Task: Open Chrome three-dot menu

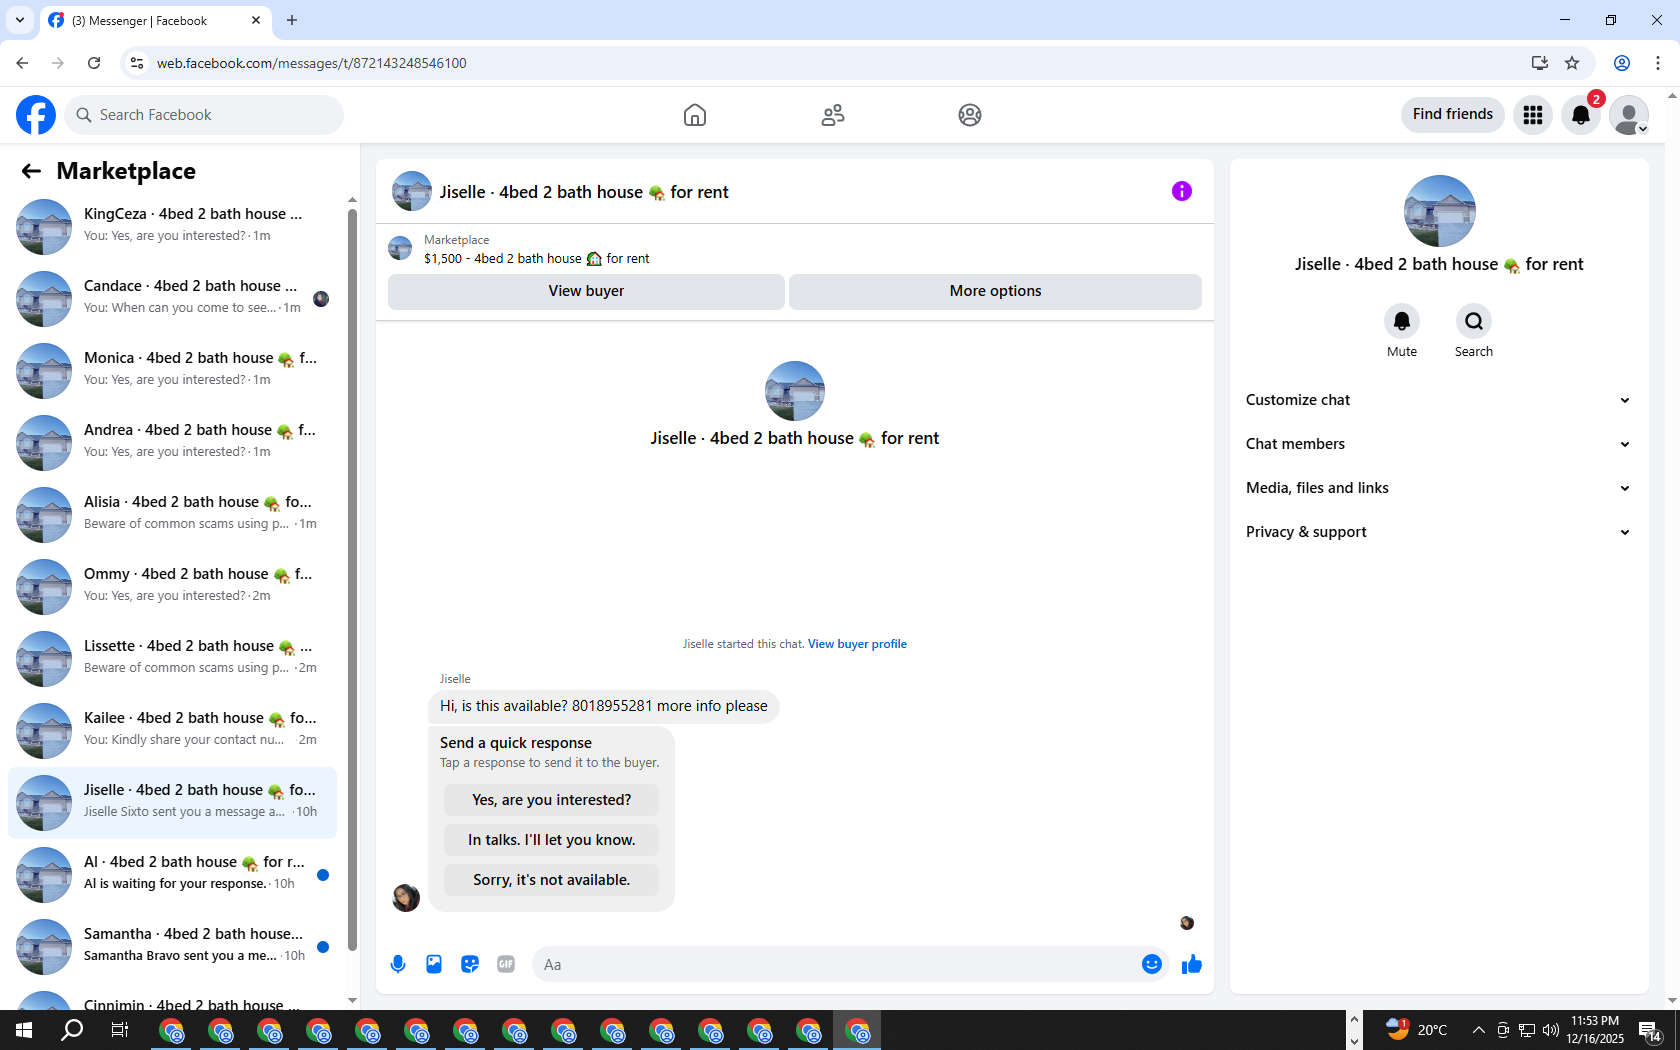Action: [x=1658, y=63]
